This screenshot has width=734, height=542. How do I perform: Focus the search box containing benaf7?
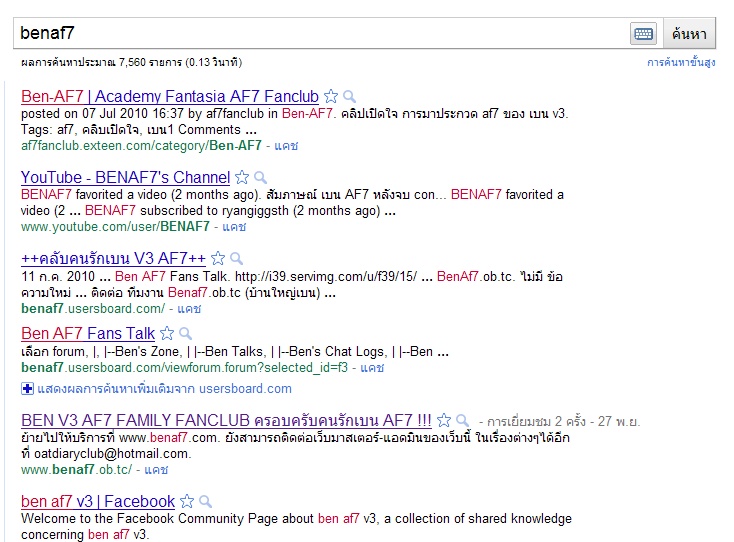(x=322, y=33)
